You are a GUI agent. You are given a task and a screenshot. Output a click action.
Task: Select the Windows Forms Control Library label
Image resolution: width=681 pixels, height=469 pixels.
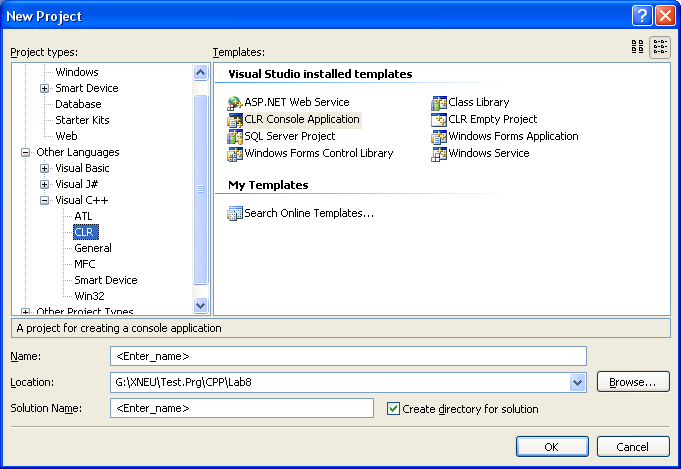319,153
